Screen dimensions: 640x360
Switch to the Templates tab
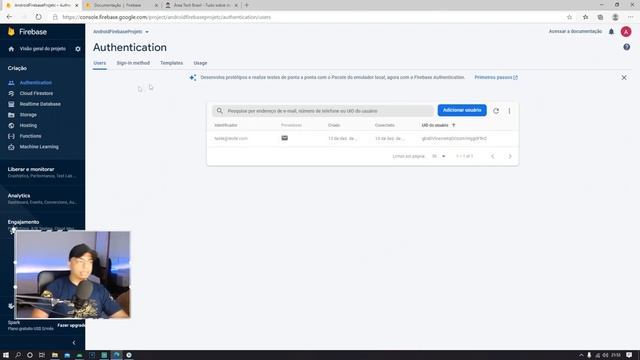(171, 63)
